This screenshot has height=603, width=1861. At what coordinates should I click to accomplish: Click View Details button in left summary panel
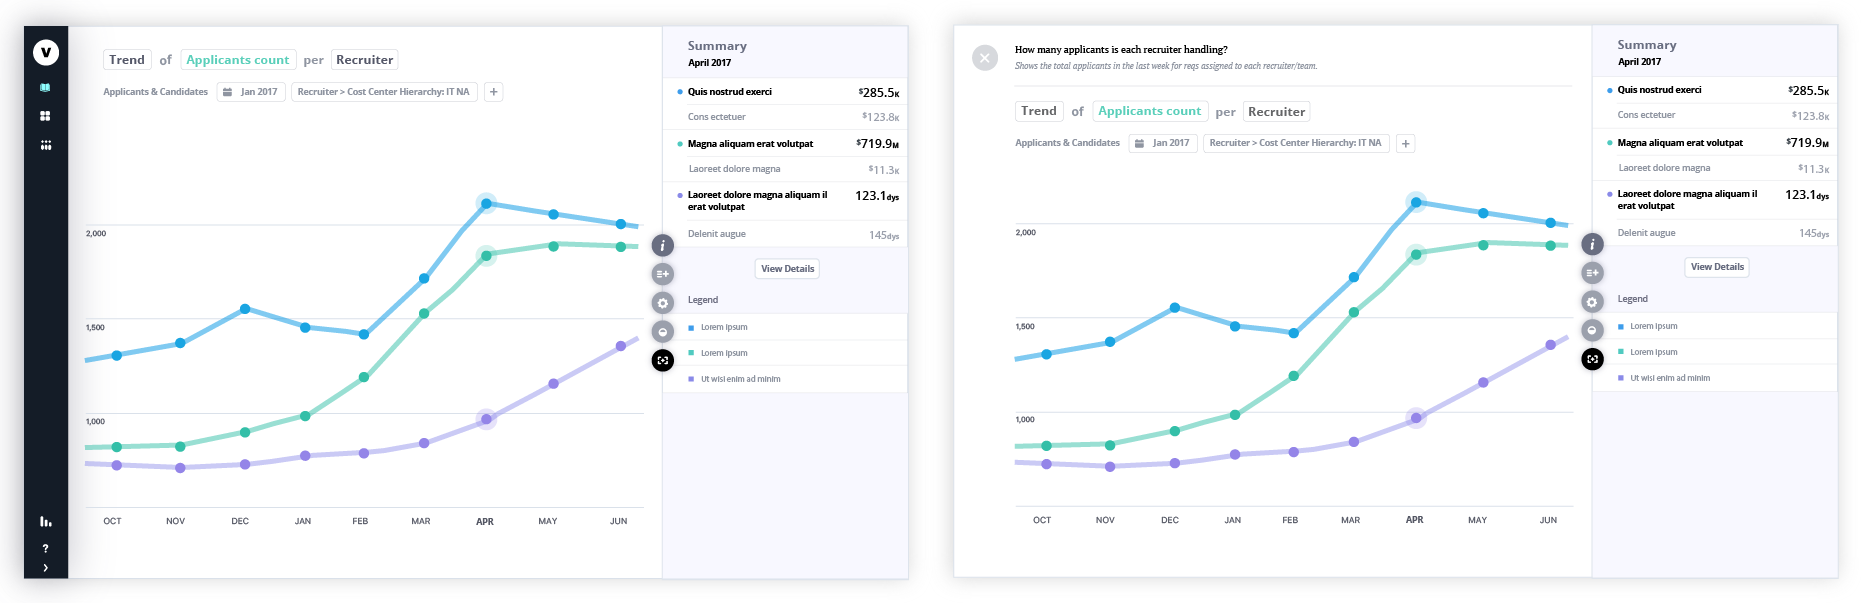coord(787,268)
